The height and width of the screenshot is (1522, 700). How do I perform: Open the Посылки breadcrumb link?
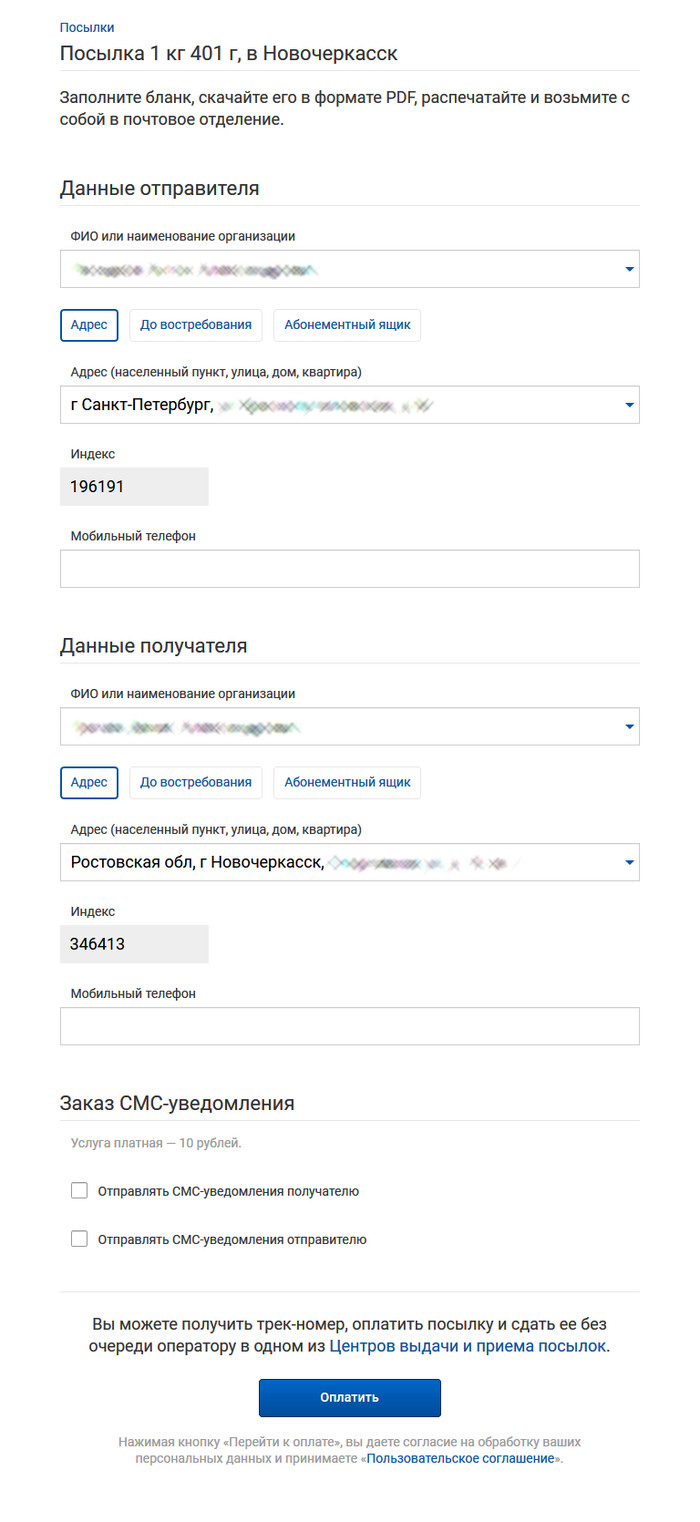(x=87, y=28)
